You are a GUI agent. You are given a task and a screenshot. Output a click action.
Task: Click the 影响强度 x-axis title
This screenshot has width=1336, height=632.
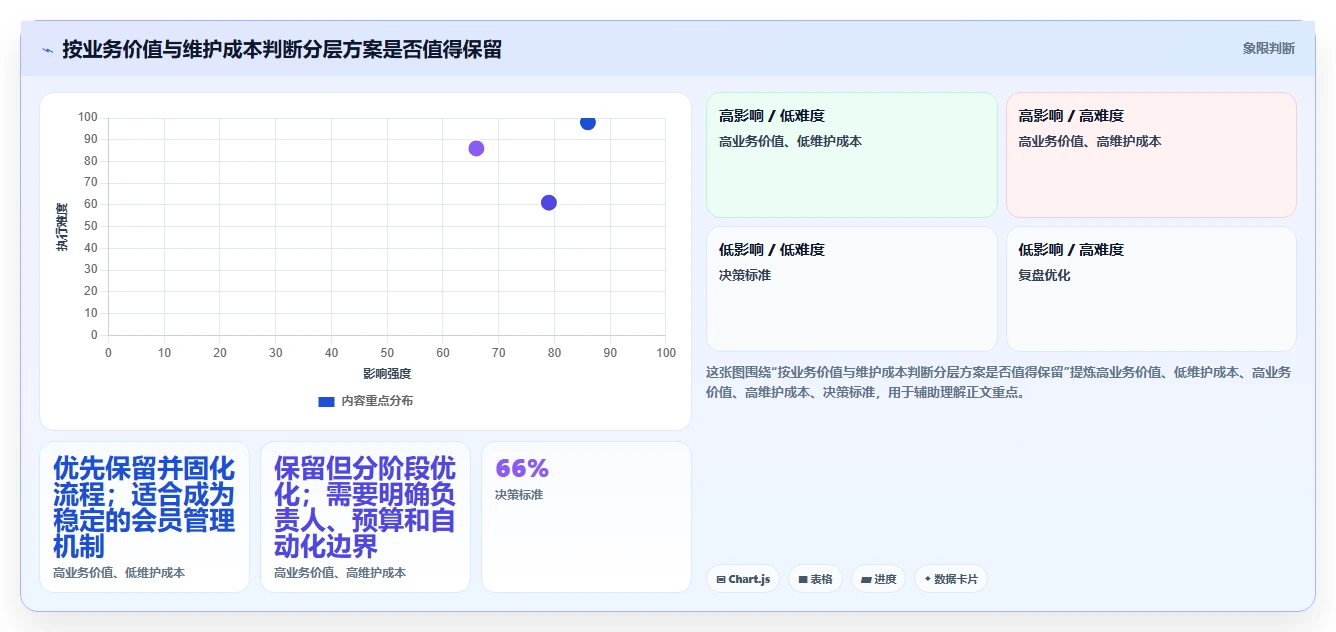(x=387, y=374)
